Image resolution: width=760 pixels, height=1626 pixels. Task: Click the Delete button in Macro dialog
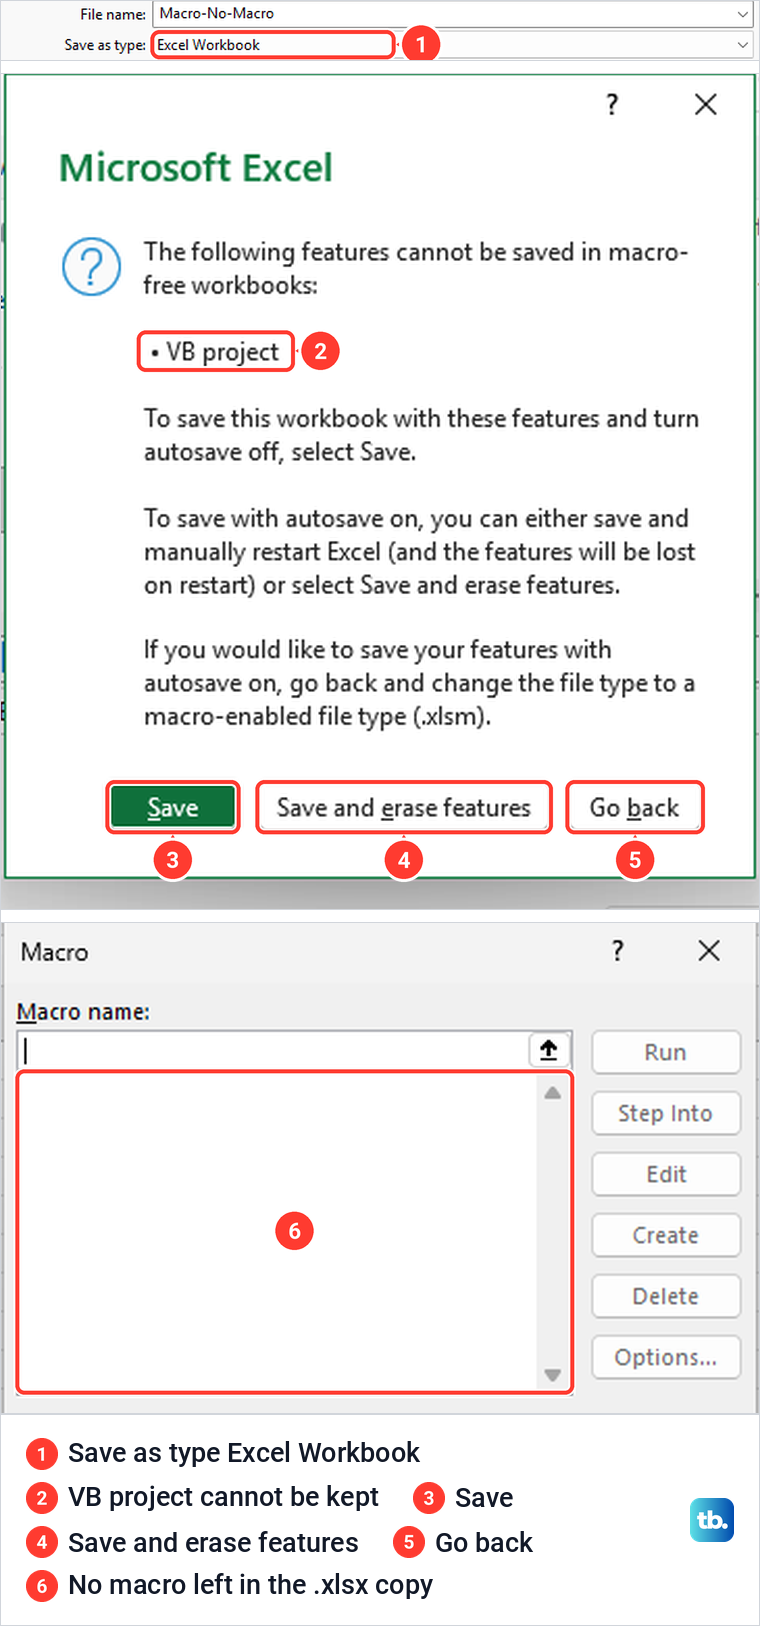pyautogui.click(x=666, y=1296)
